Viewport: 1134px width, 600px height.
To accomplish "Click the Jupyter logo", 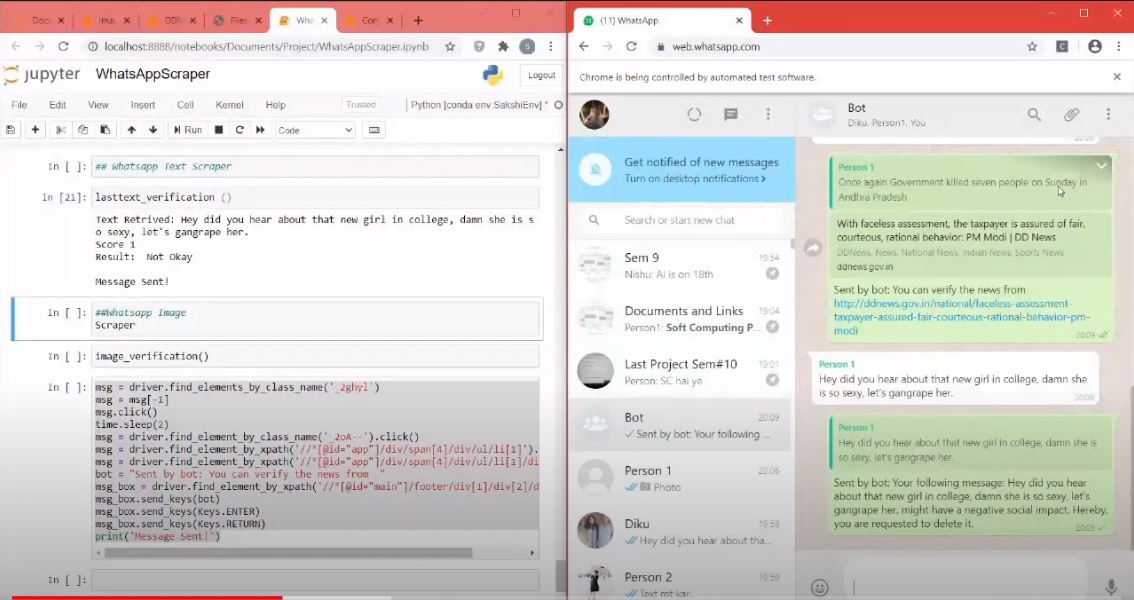I will click(42, 74).
